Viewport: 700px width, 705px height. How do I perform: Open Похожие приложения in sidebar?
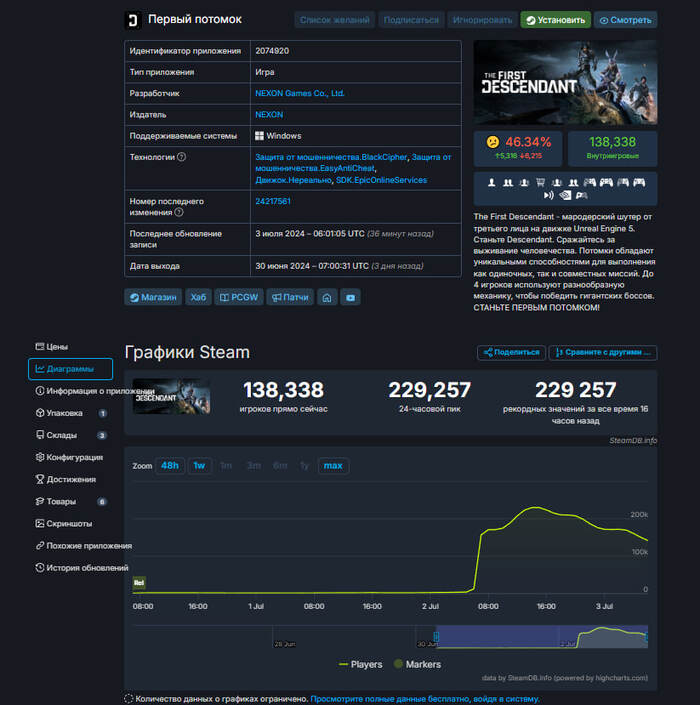point(84,546)
